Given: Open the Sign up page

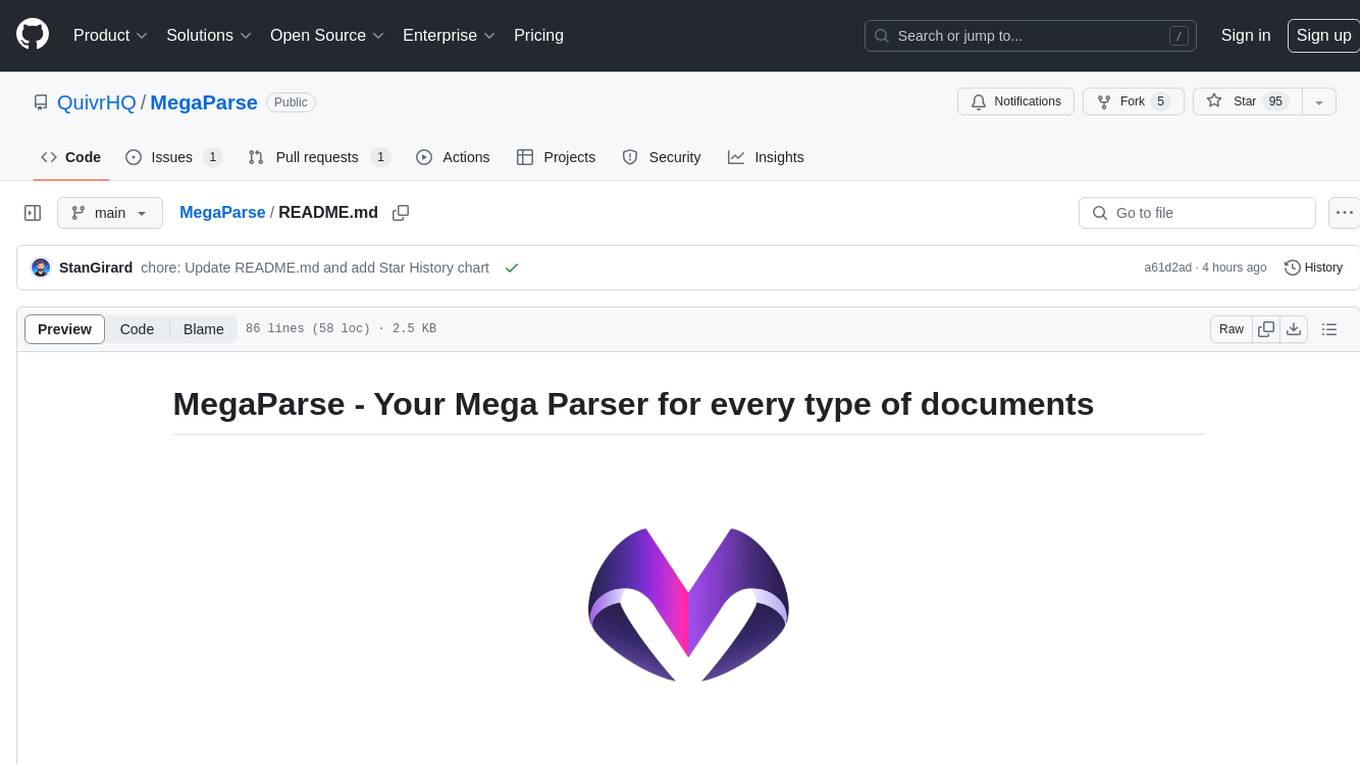Looking at the screenshot, I should [x=1323, y=35].
